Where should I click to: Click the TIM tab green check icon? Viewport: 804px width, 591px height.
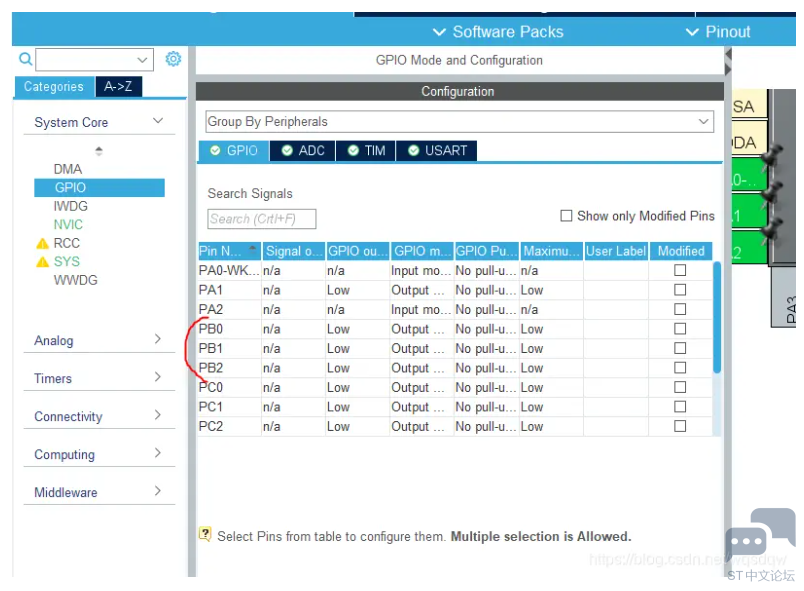[x=353, y=151]
